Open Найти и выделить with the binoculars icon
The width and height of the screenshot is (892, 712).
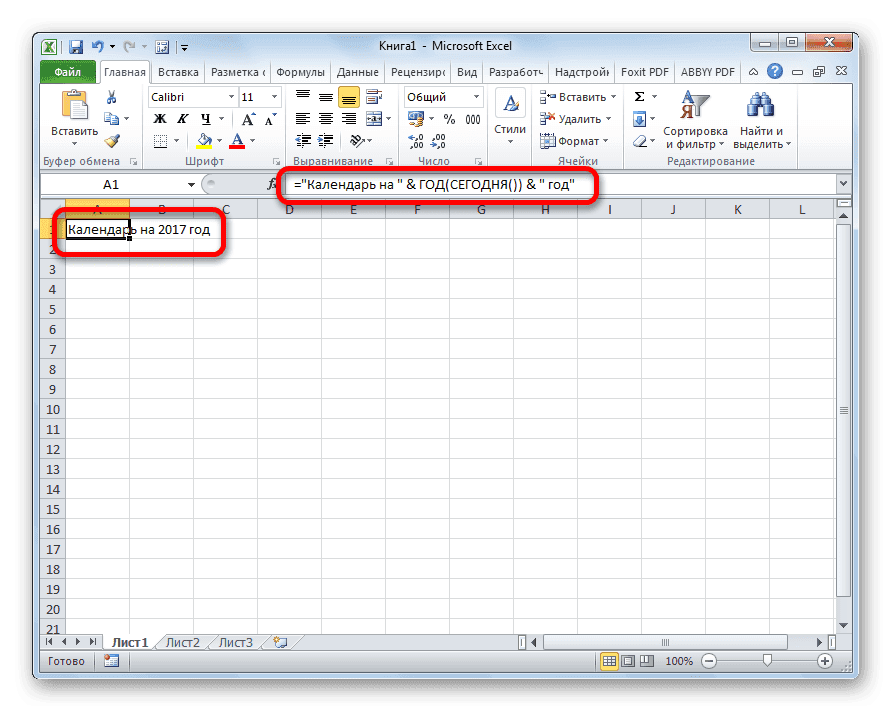click(x=758, y=105)
